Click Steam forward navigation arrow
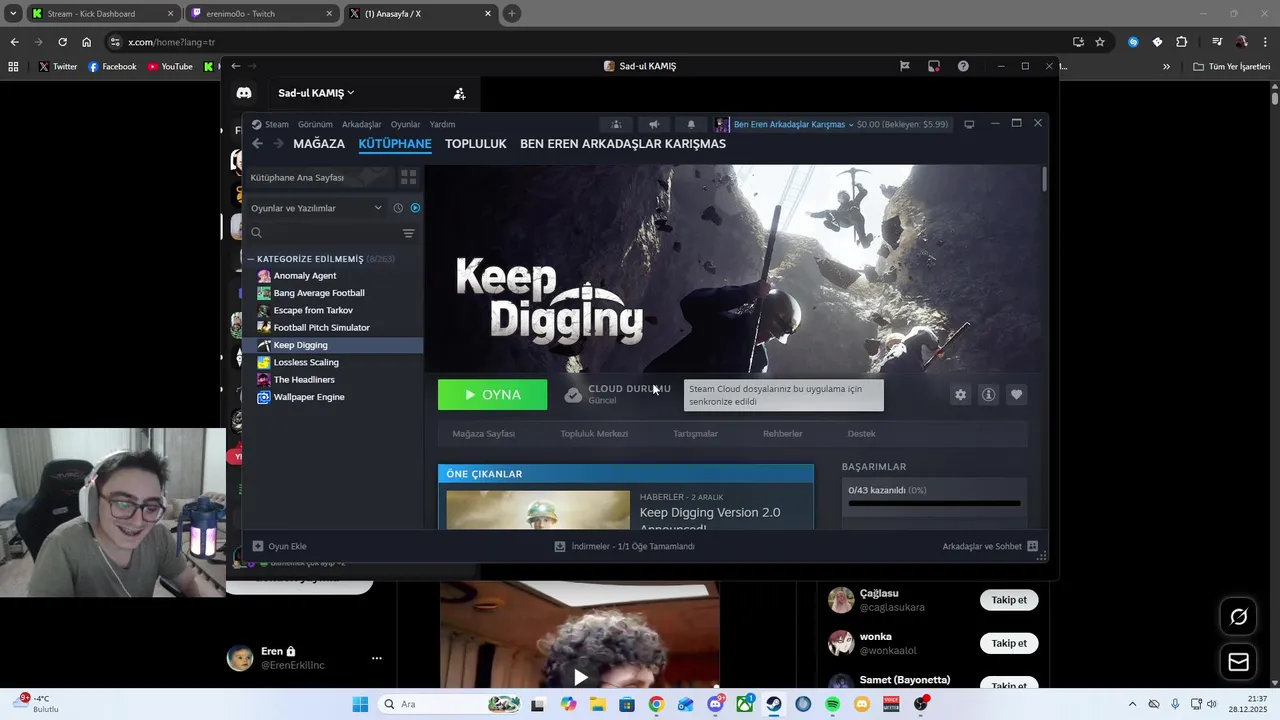 coord(278,144)
